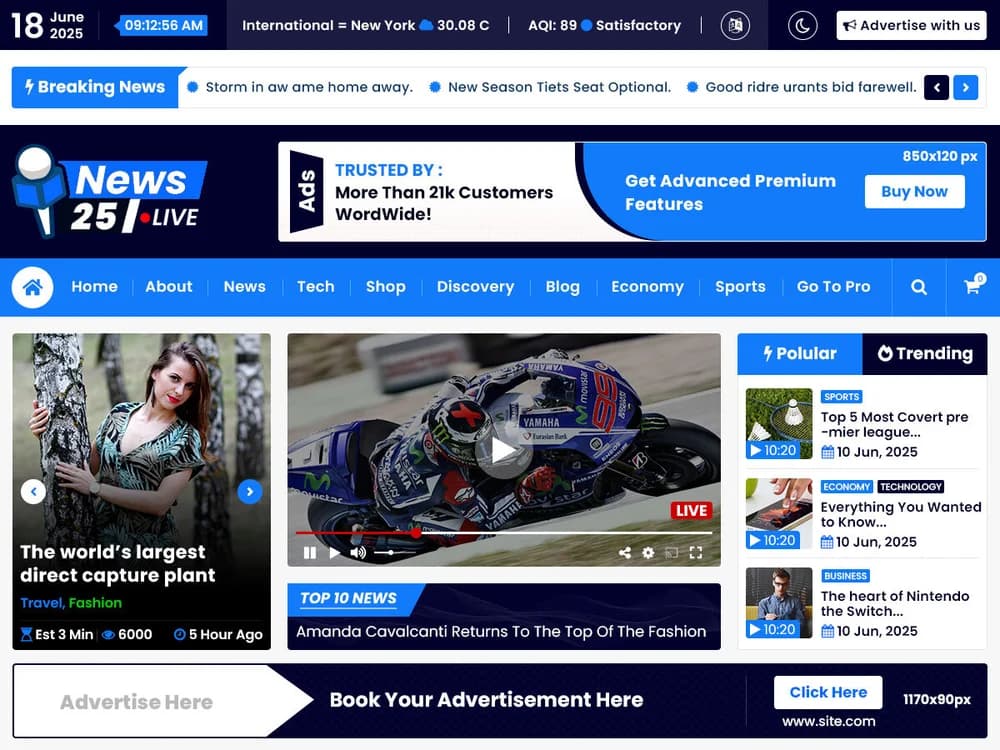This screenshot has width=1000, height=750.
Task: Click the newspaper icon in the top bar
Action: (x=735, y=25)
